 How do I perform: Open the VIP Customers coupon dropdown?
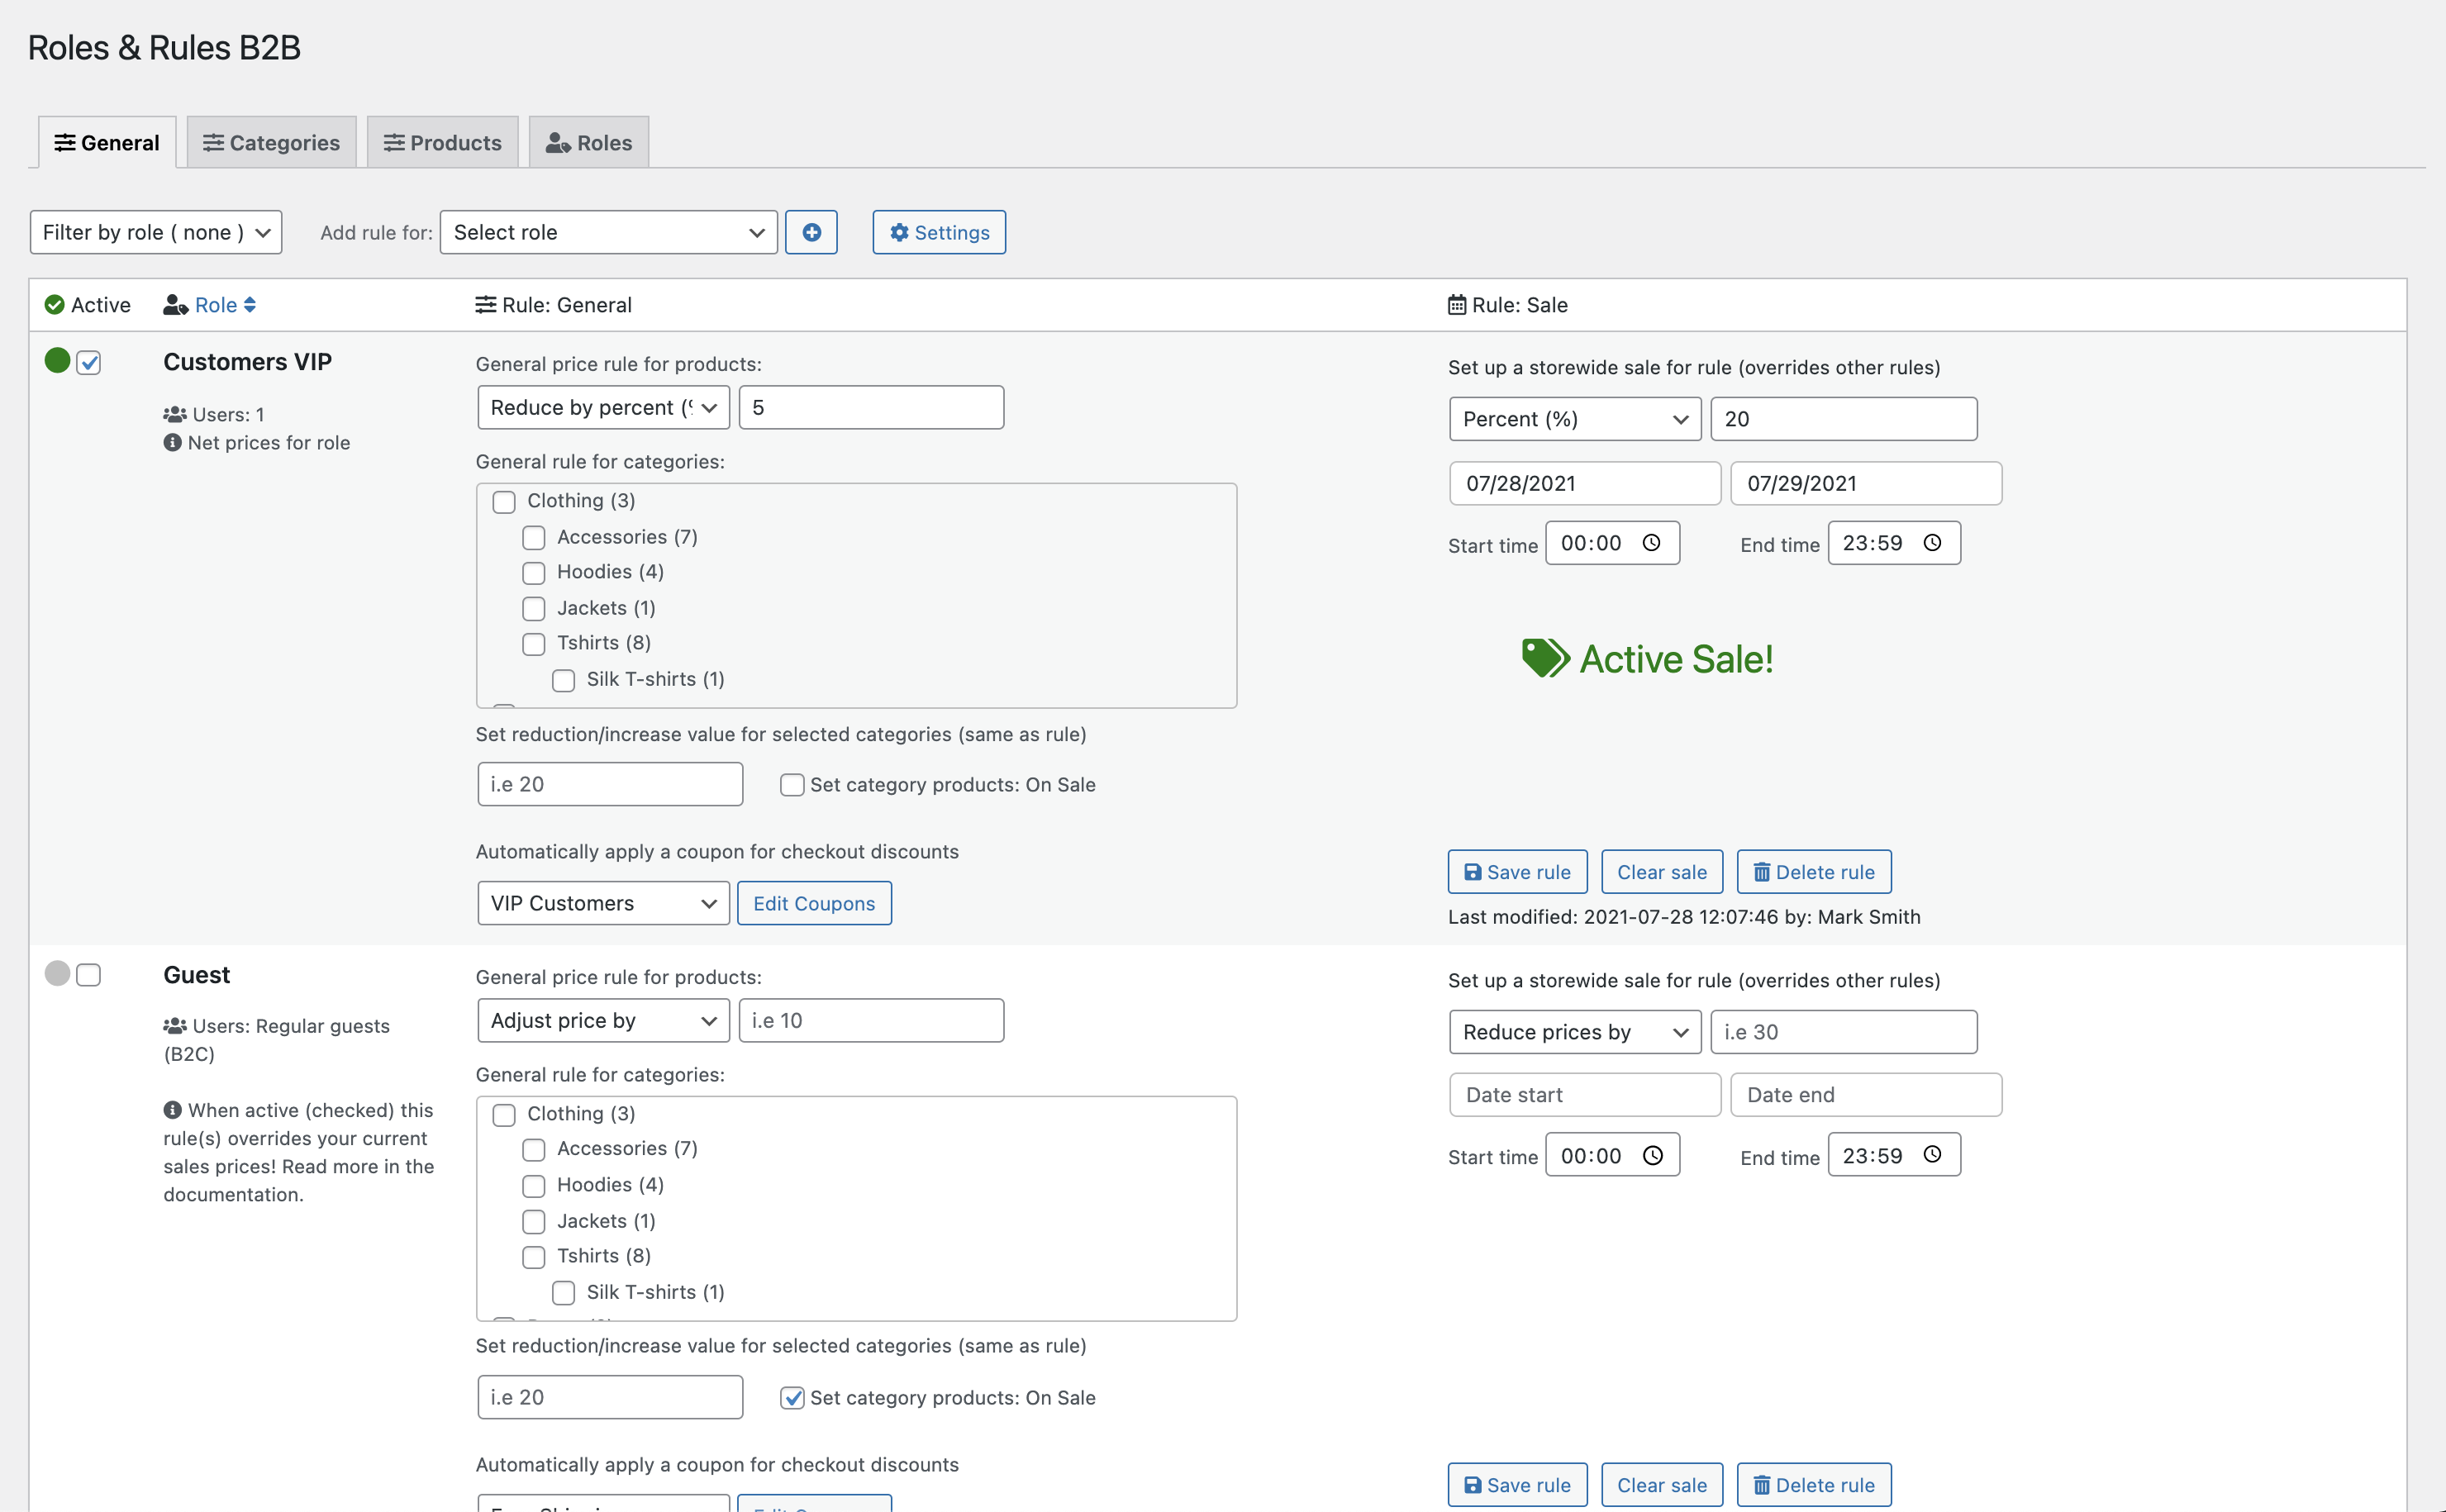coord(603,903)
